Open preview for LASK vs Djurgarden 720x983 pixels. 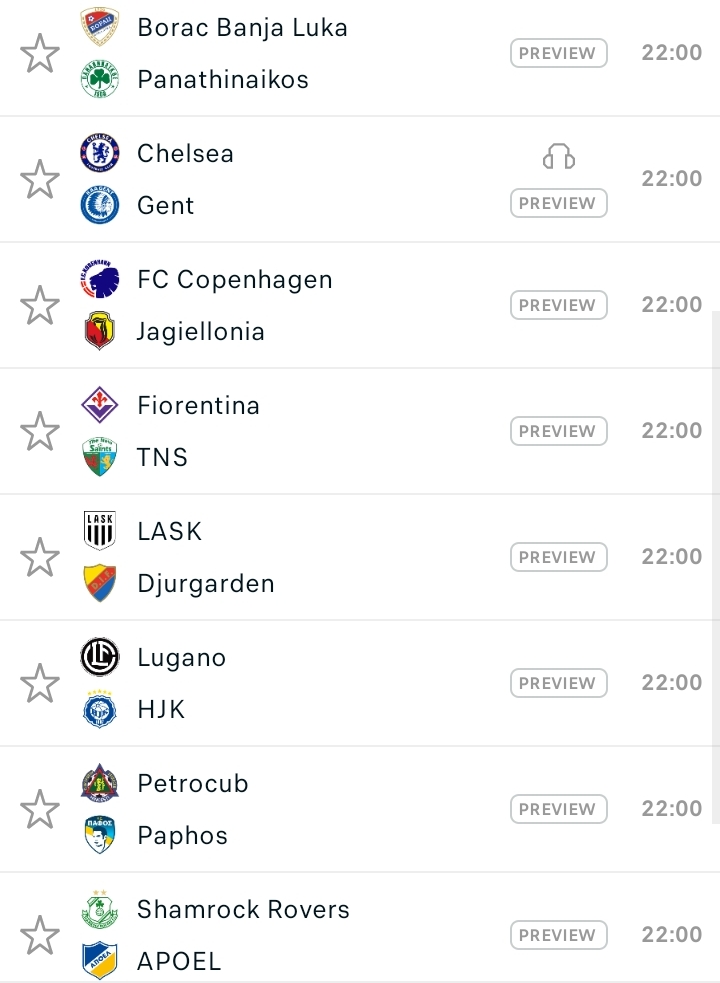click(x=559, y=557)
